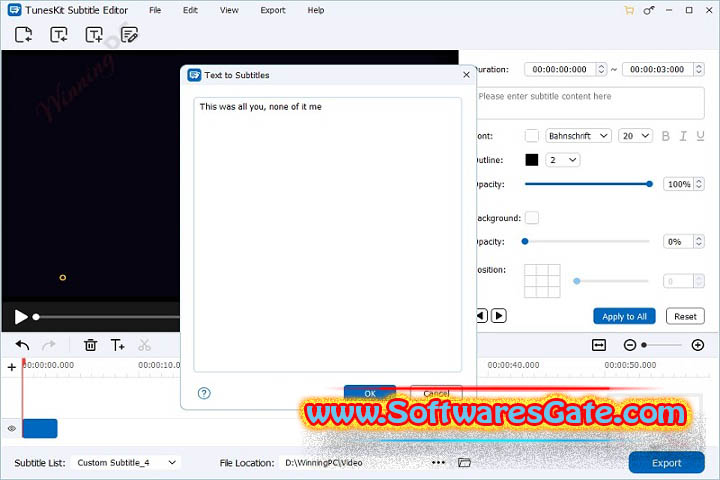Click the subtitle content placeholder field
The image size is (720, 480).
coord(591,103)
